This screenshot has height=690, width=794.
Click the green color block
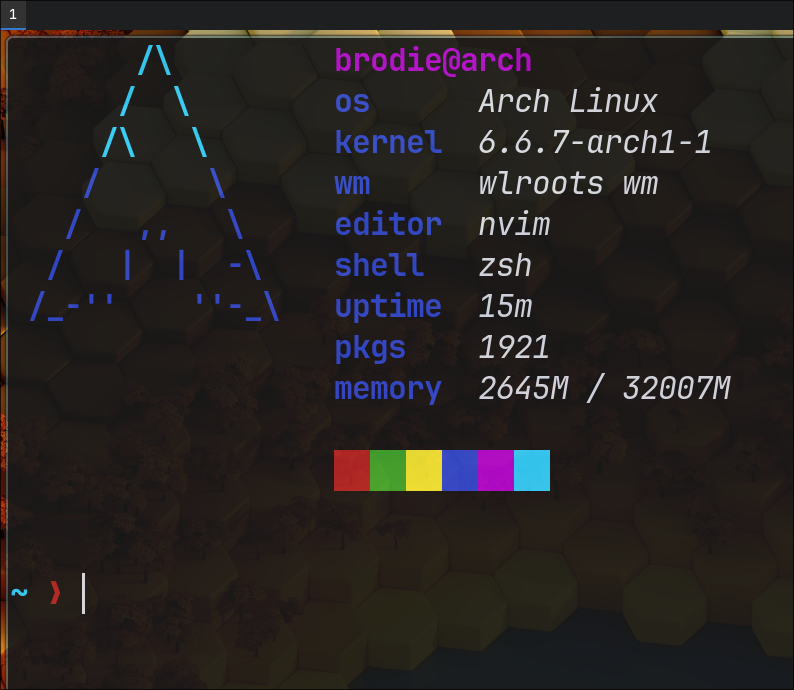tap(388, 470)
